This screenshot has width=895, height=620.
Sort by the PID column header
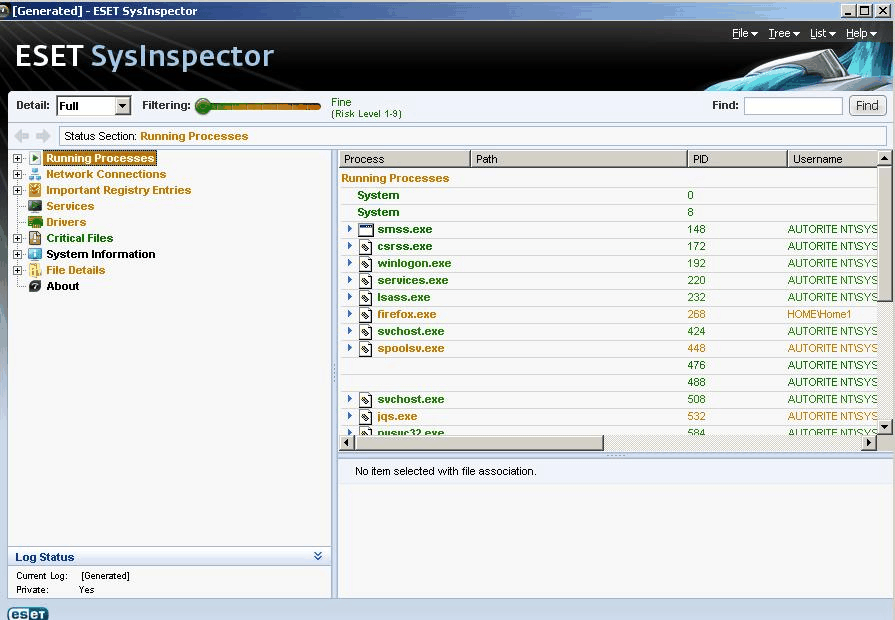click(737, 159)
